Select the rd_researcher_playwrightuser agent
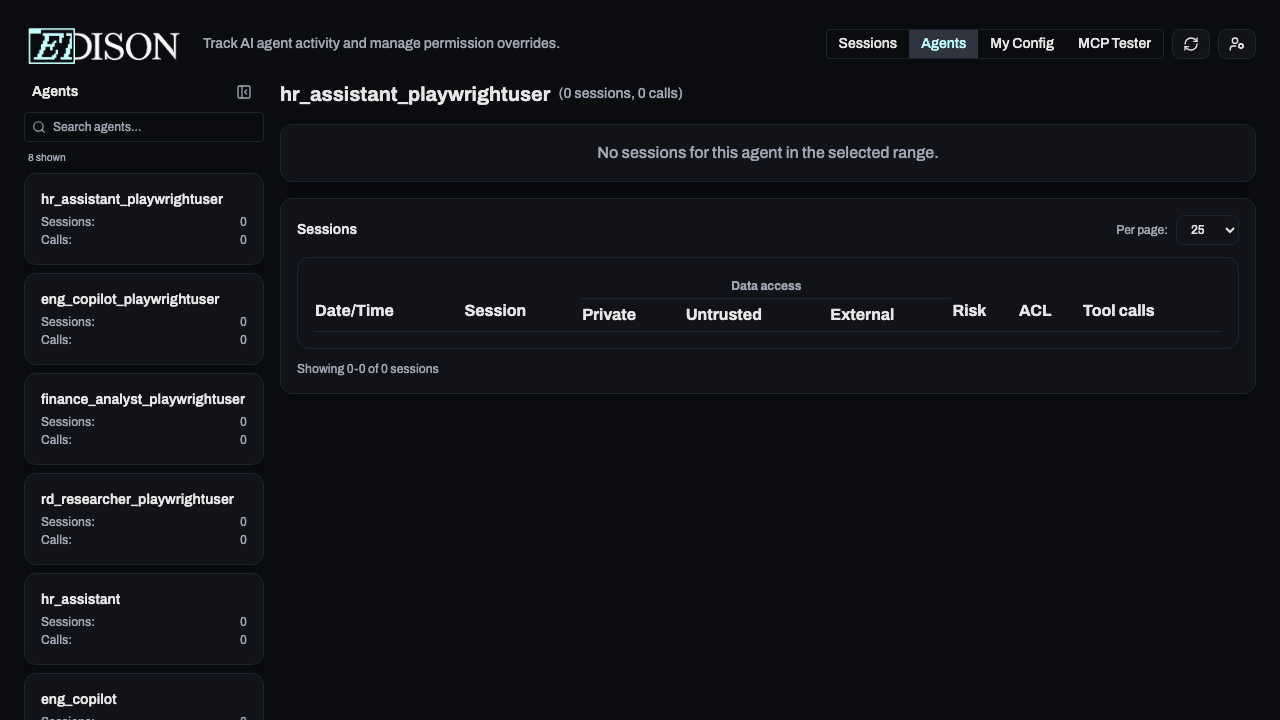1280x720 pixels. pyautogui.click(x=144, y=518)
